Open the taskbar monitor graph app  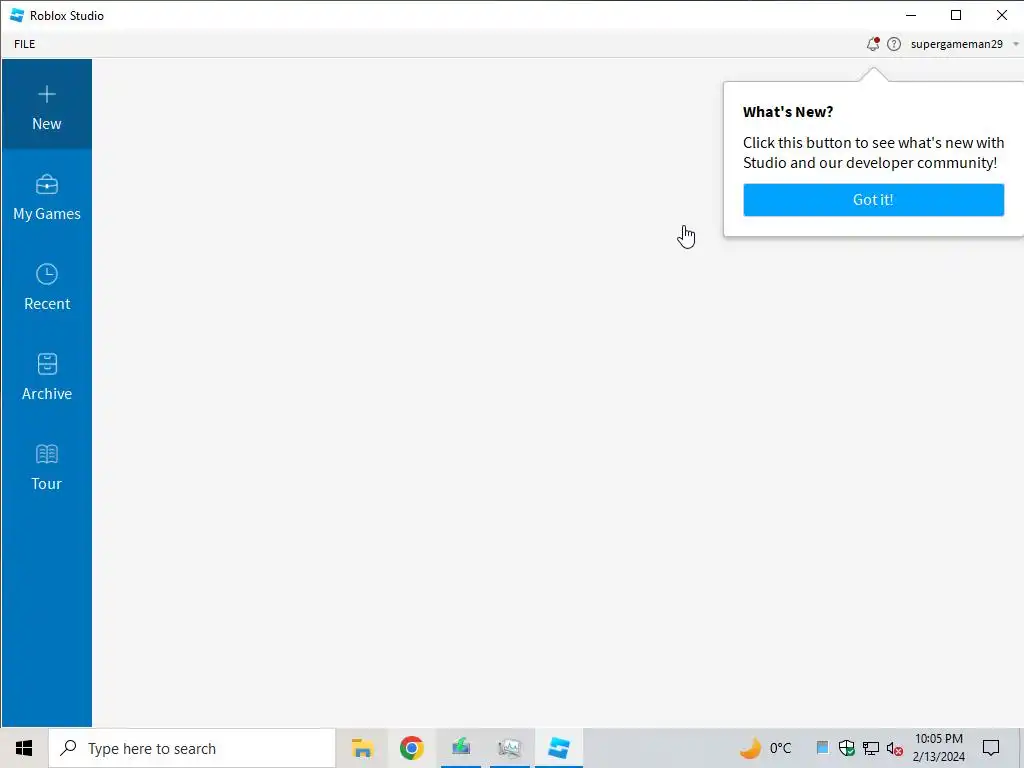509,748
